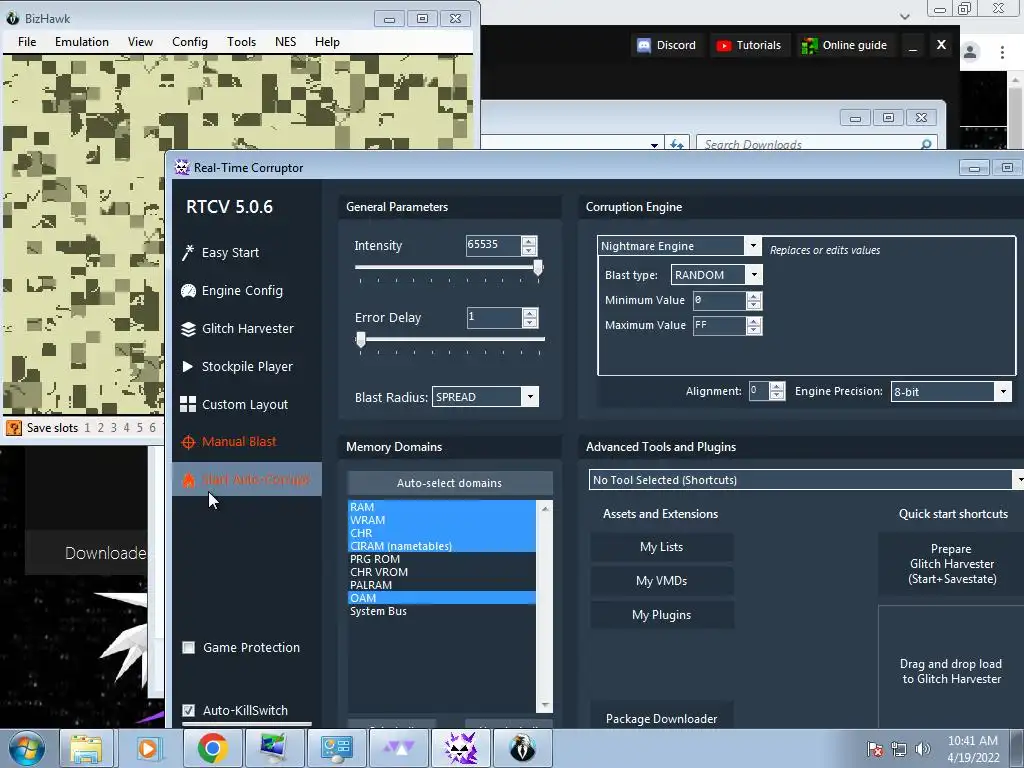Increase Maximum Value stepper
1024x768 pixels.
click(x=754, y=321)
